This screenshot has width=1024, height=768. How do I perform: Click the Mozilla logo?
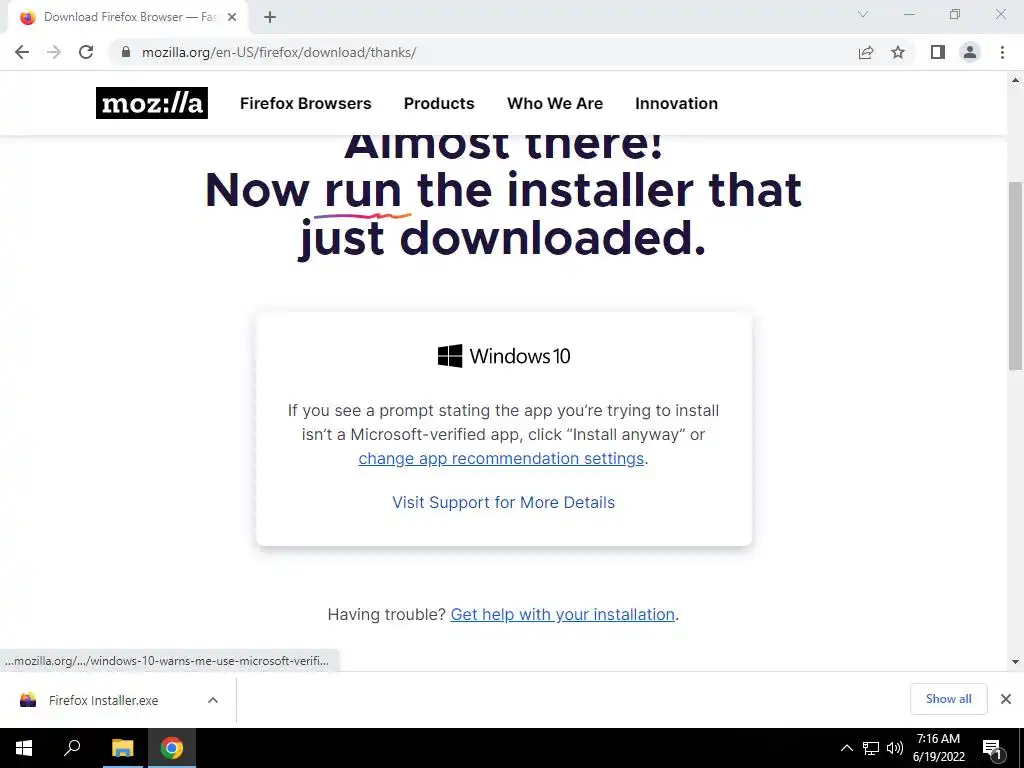tap(152, 103)
